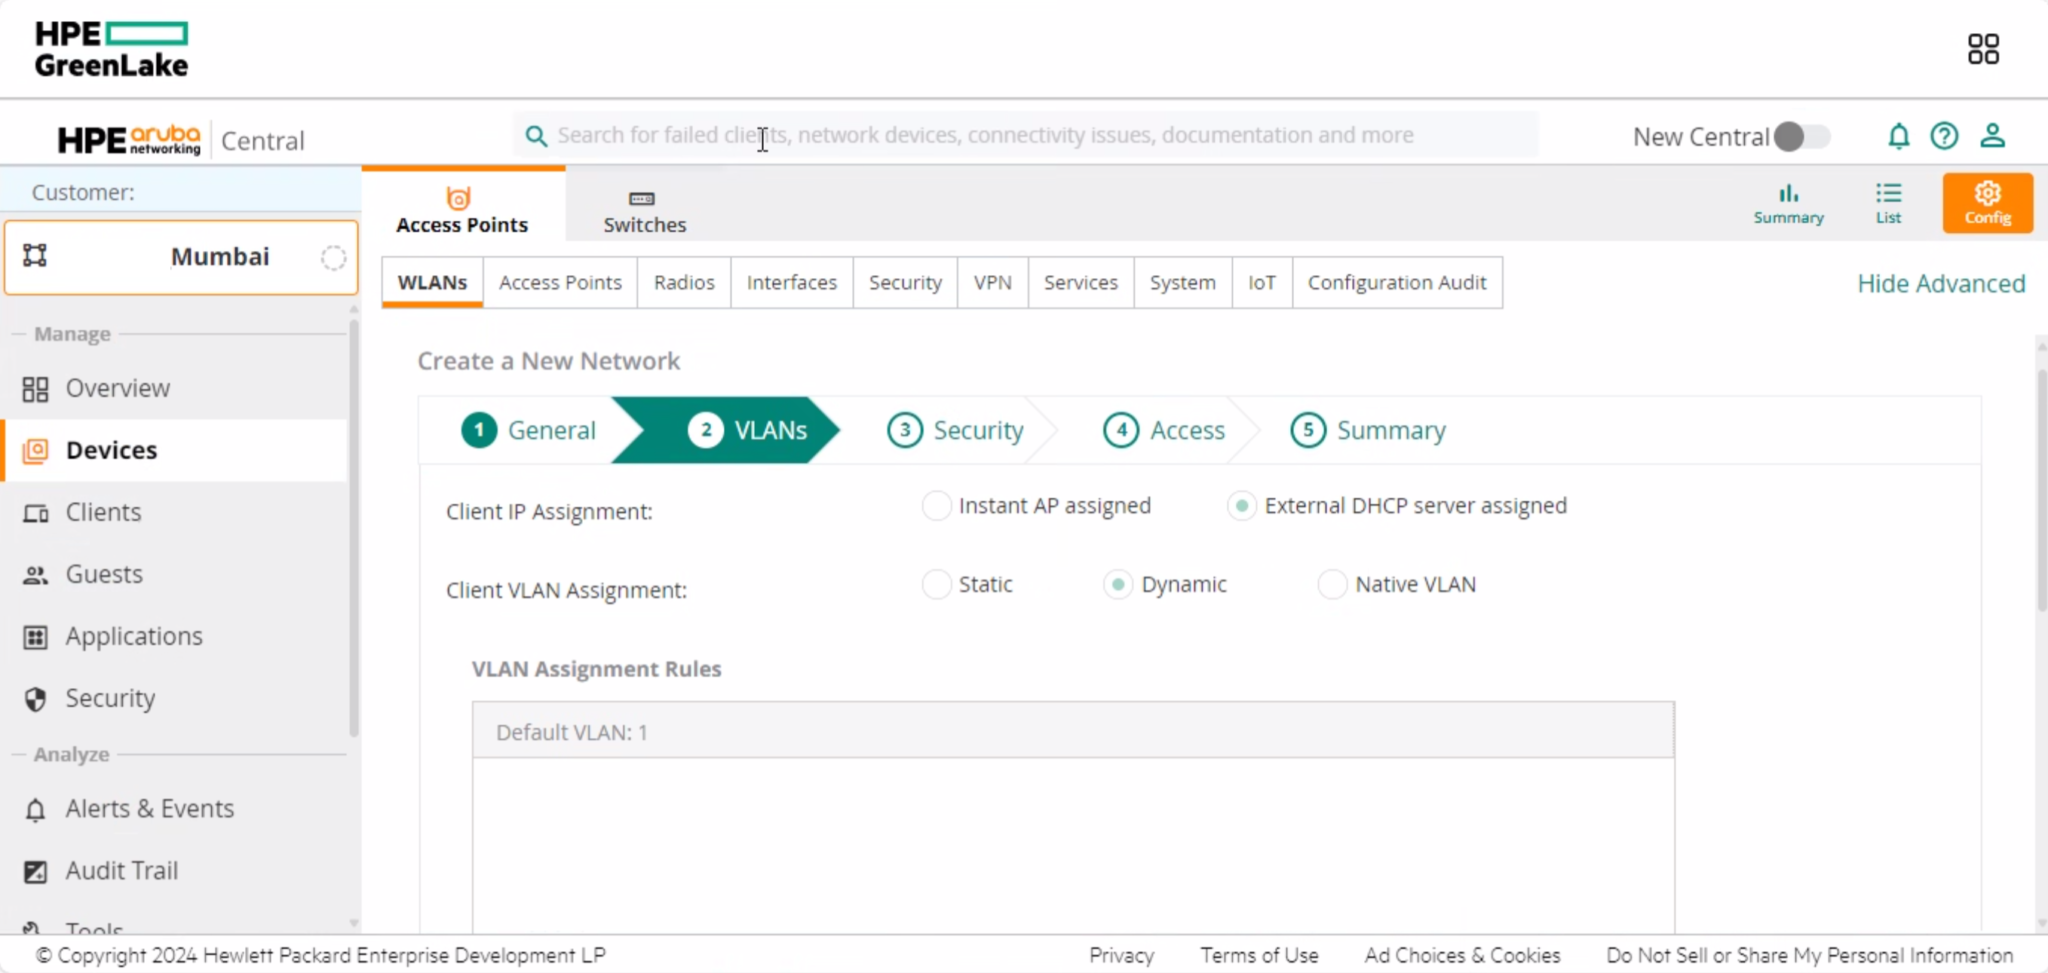Open the help question mark icon
This screenshot has width=2048, height=973.
(1945, 136)
